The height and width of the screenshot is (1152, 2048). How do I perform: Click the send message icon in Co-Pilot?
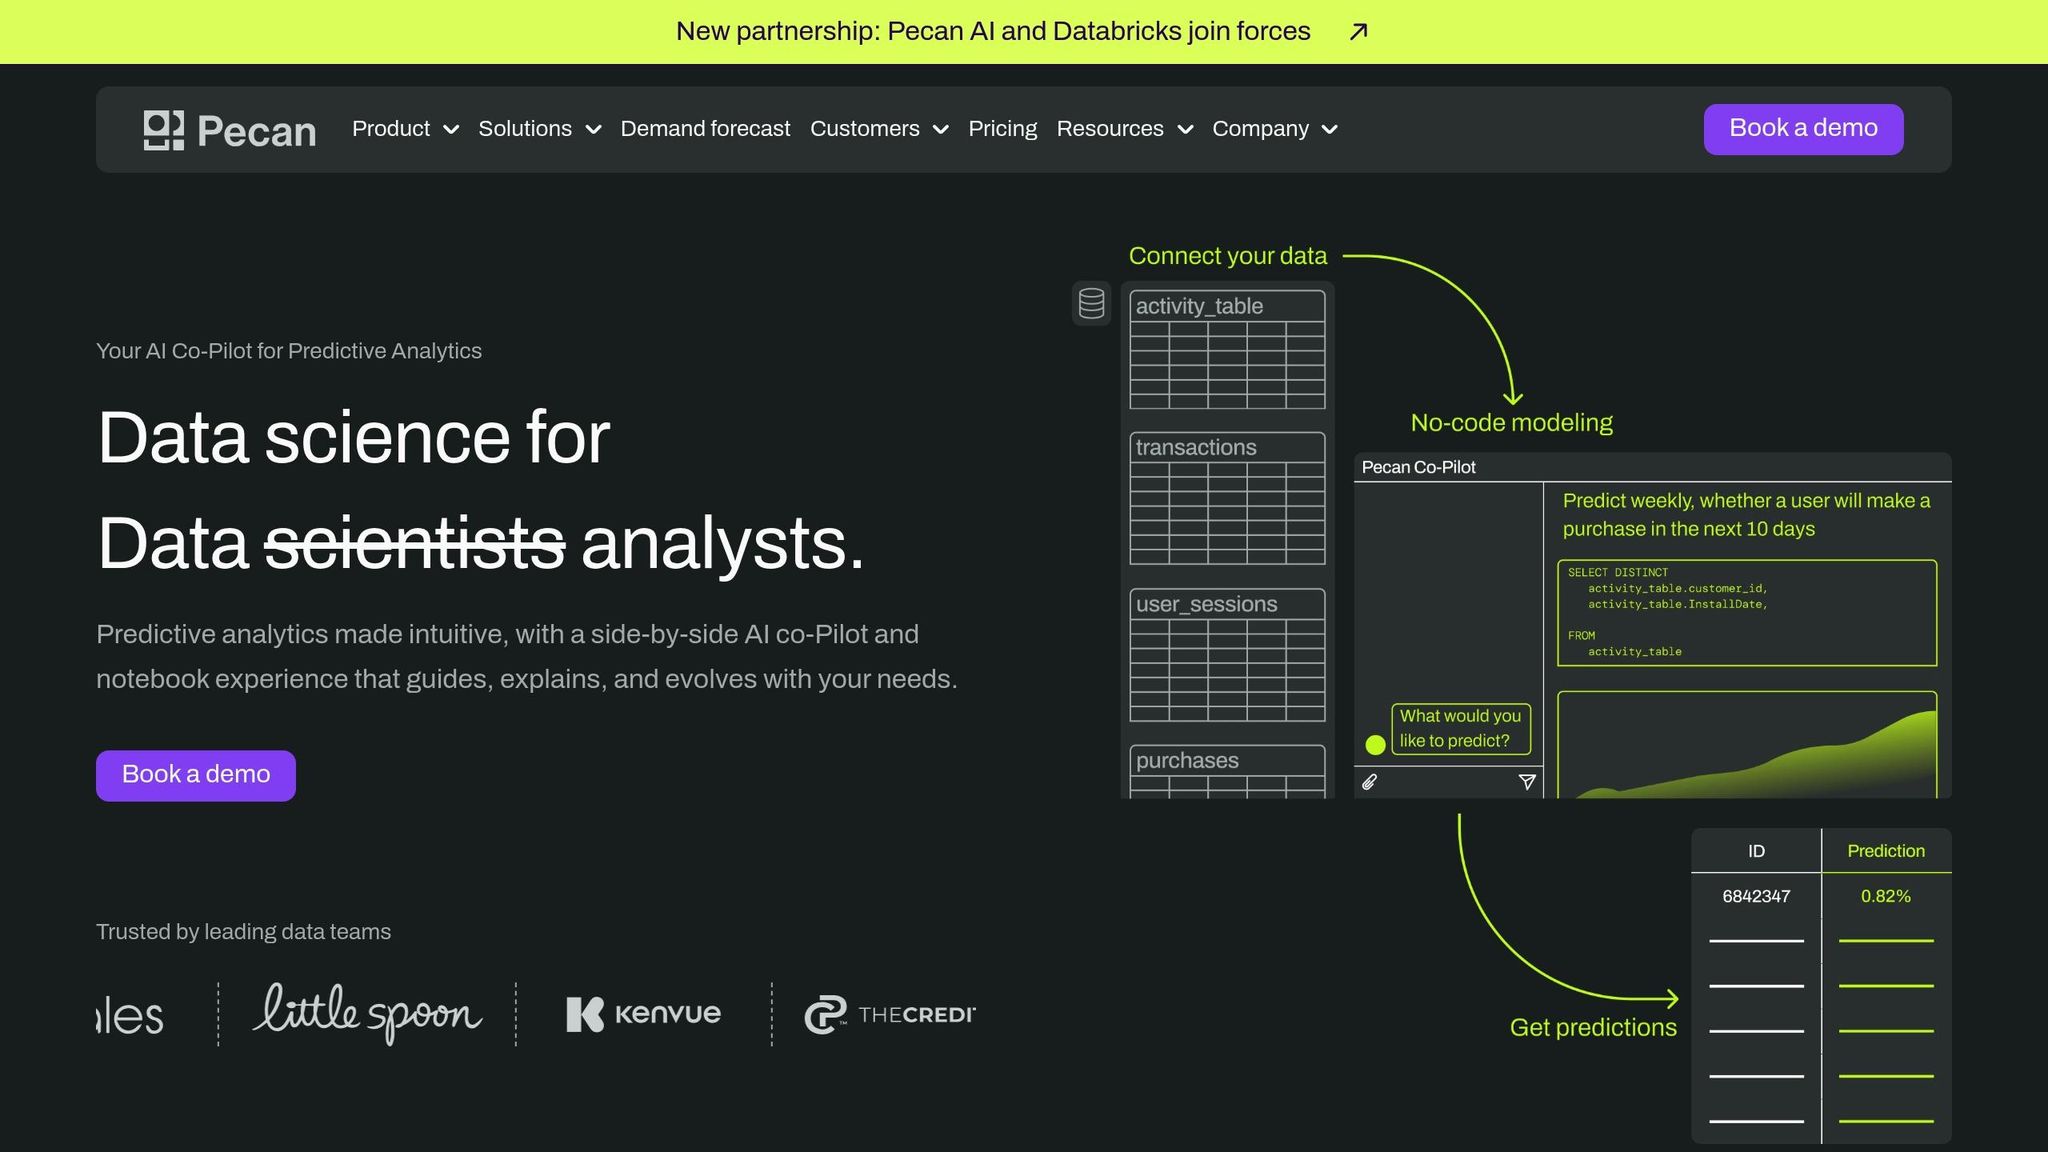coord(1527,782)
